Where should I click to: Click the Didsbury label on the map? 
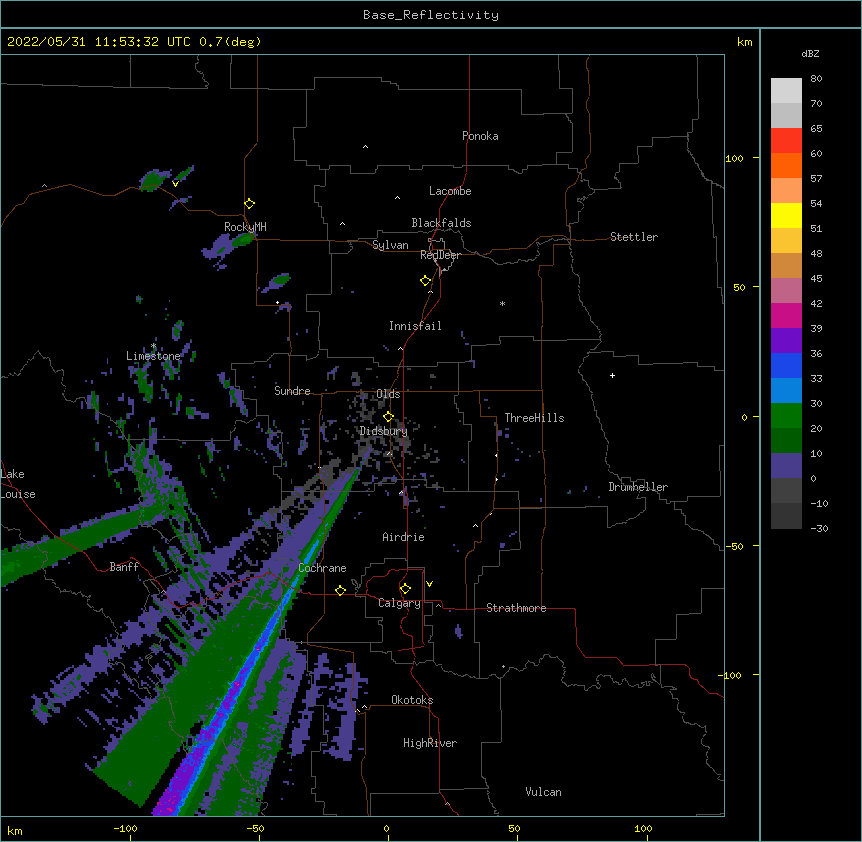click(383, 431)
